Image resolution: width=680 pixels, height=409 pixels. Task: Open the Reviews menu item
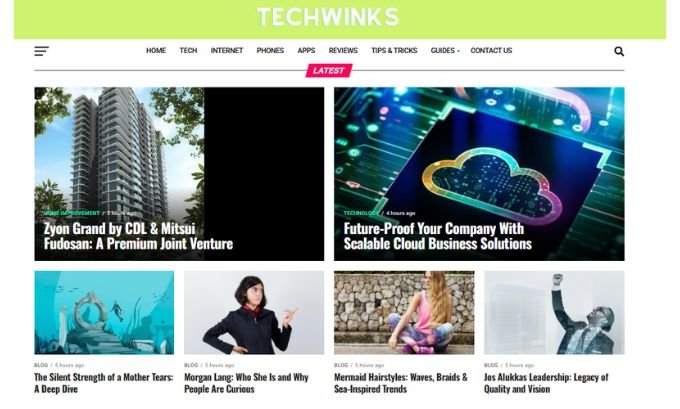[343, 51]
